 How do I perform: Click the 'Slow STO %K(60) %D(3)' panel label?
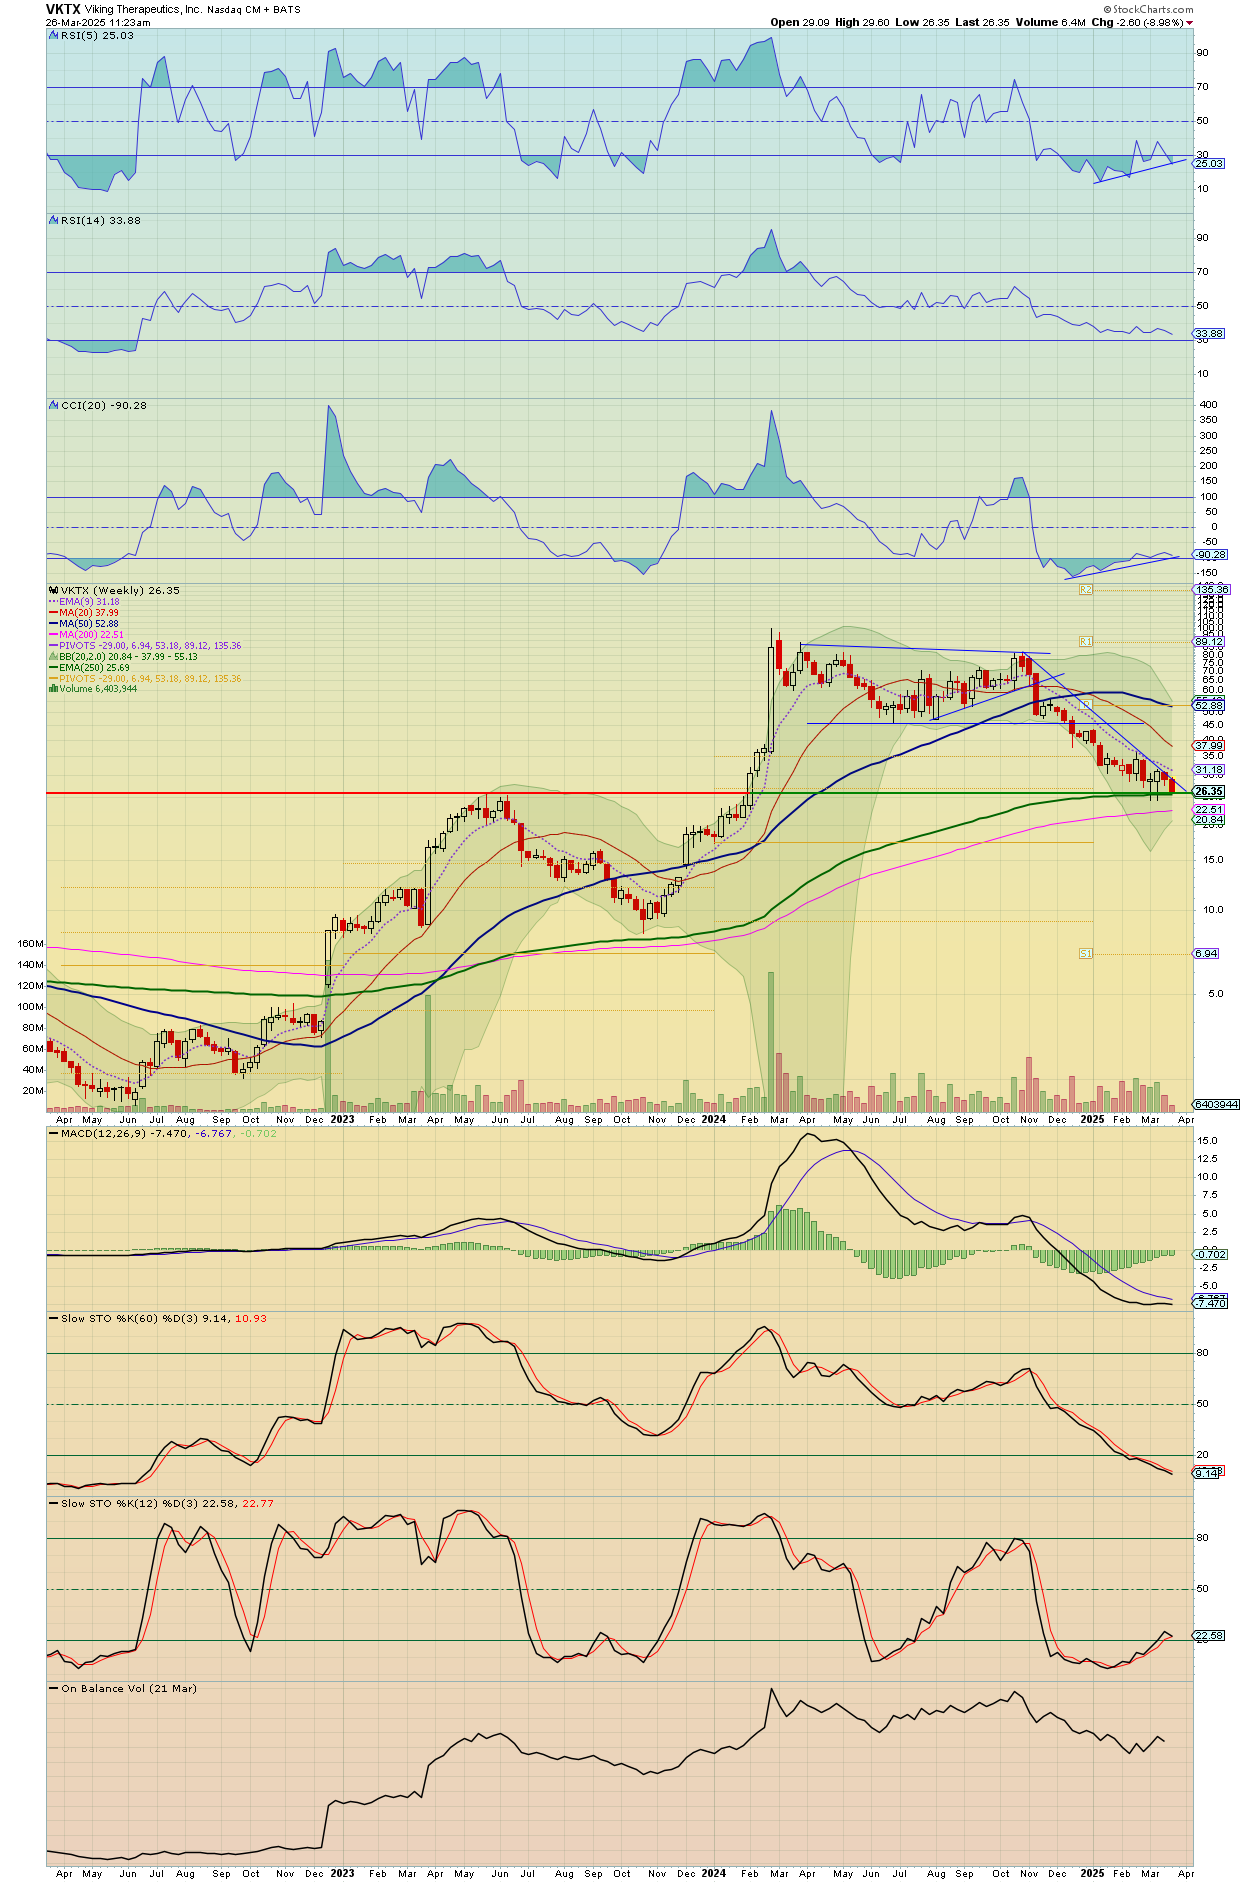pos(164,1319)
